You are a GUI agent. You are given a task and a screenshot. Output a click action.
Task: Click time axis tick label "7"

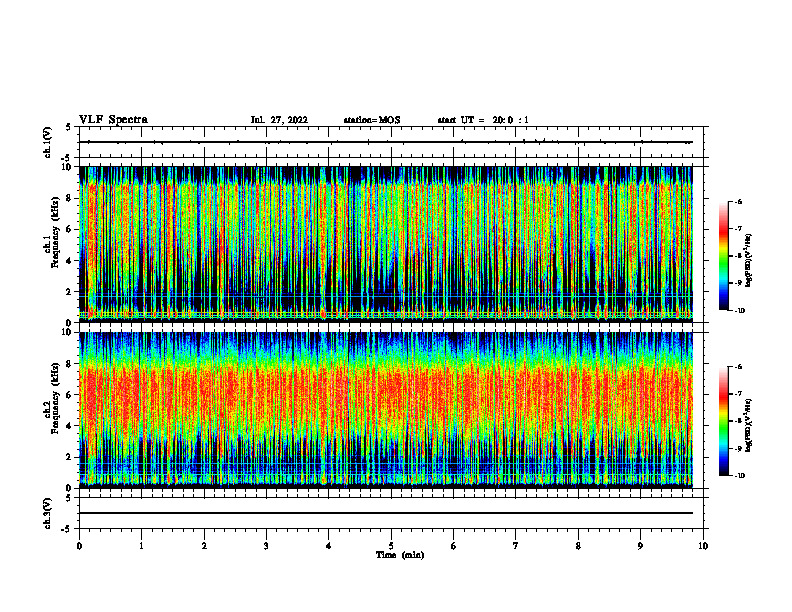click(x=516, y=546)
